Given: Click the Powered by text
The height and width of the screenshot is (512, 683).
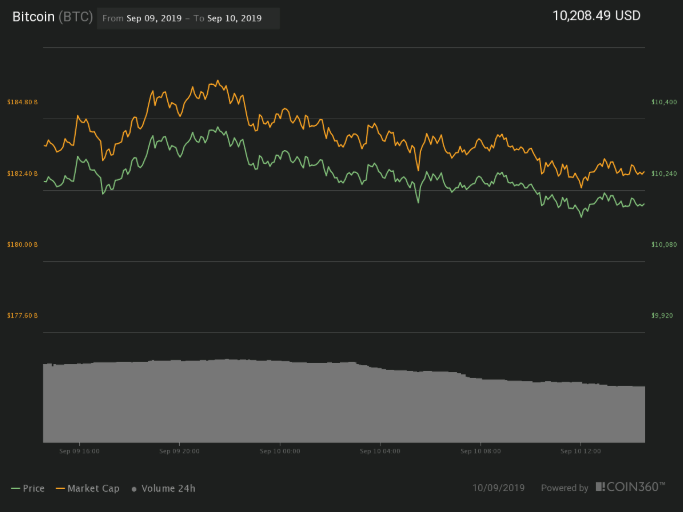Looking at the screenshot, I should [x=565, y=488].
